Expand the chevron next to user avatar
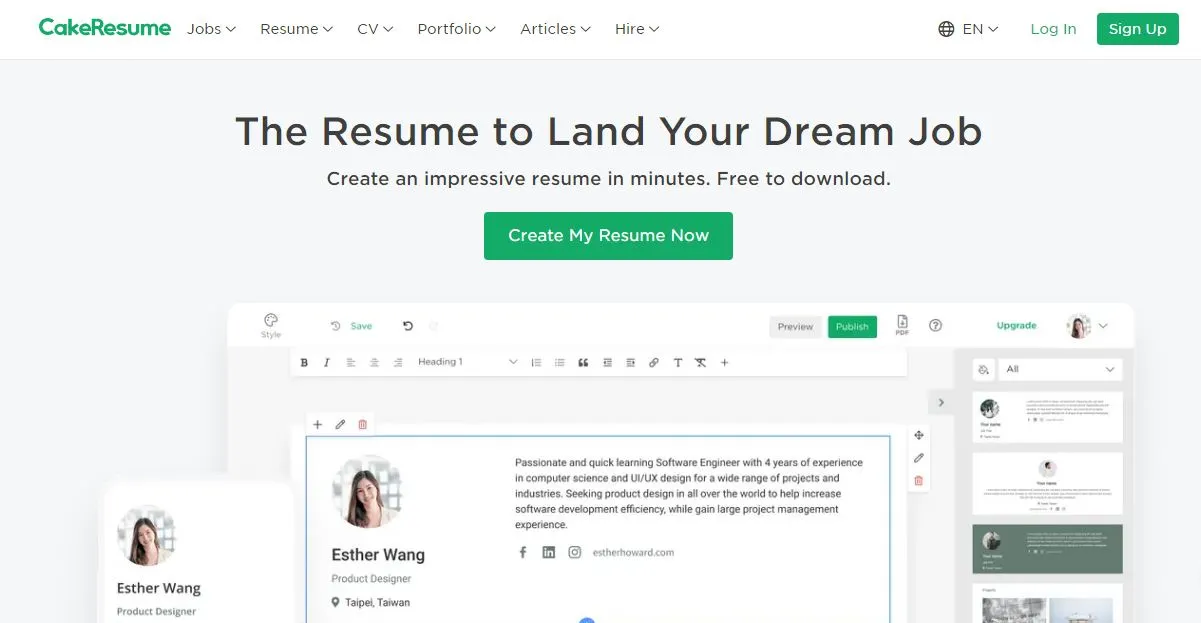Screen dimensions: 1201x623 pos(1103,326)
